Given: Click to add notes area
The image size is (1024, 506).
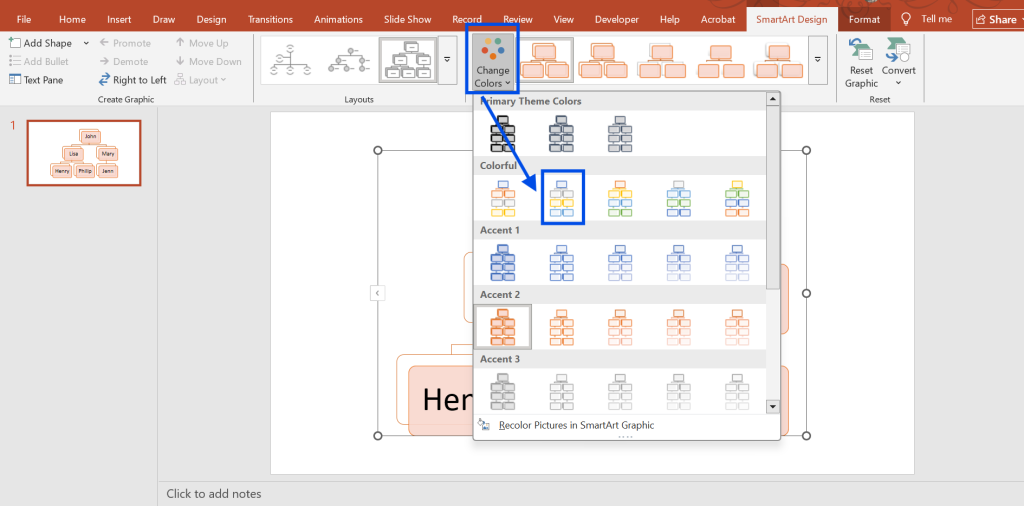Looking at the screenshot, I should [214, 494].
